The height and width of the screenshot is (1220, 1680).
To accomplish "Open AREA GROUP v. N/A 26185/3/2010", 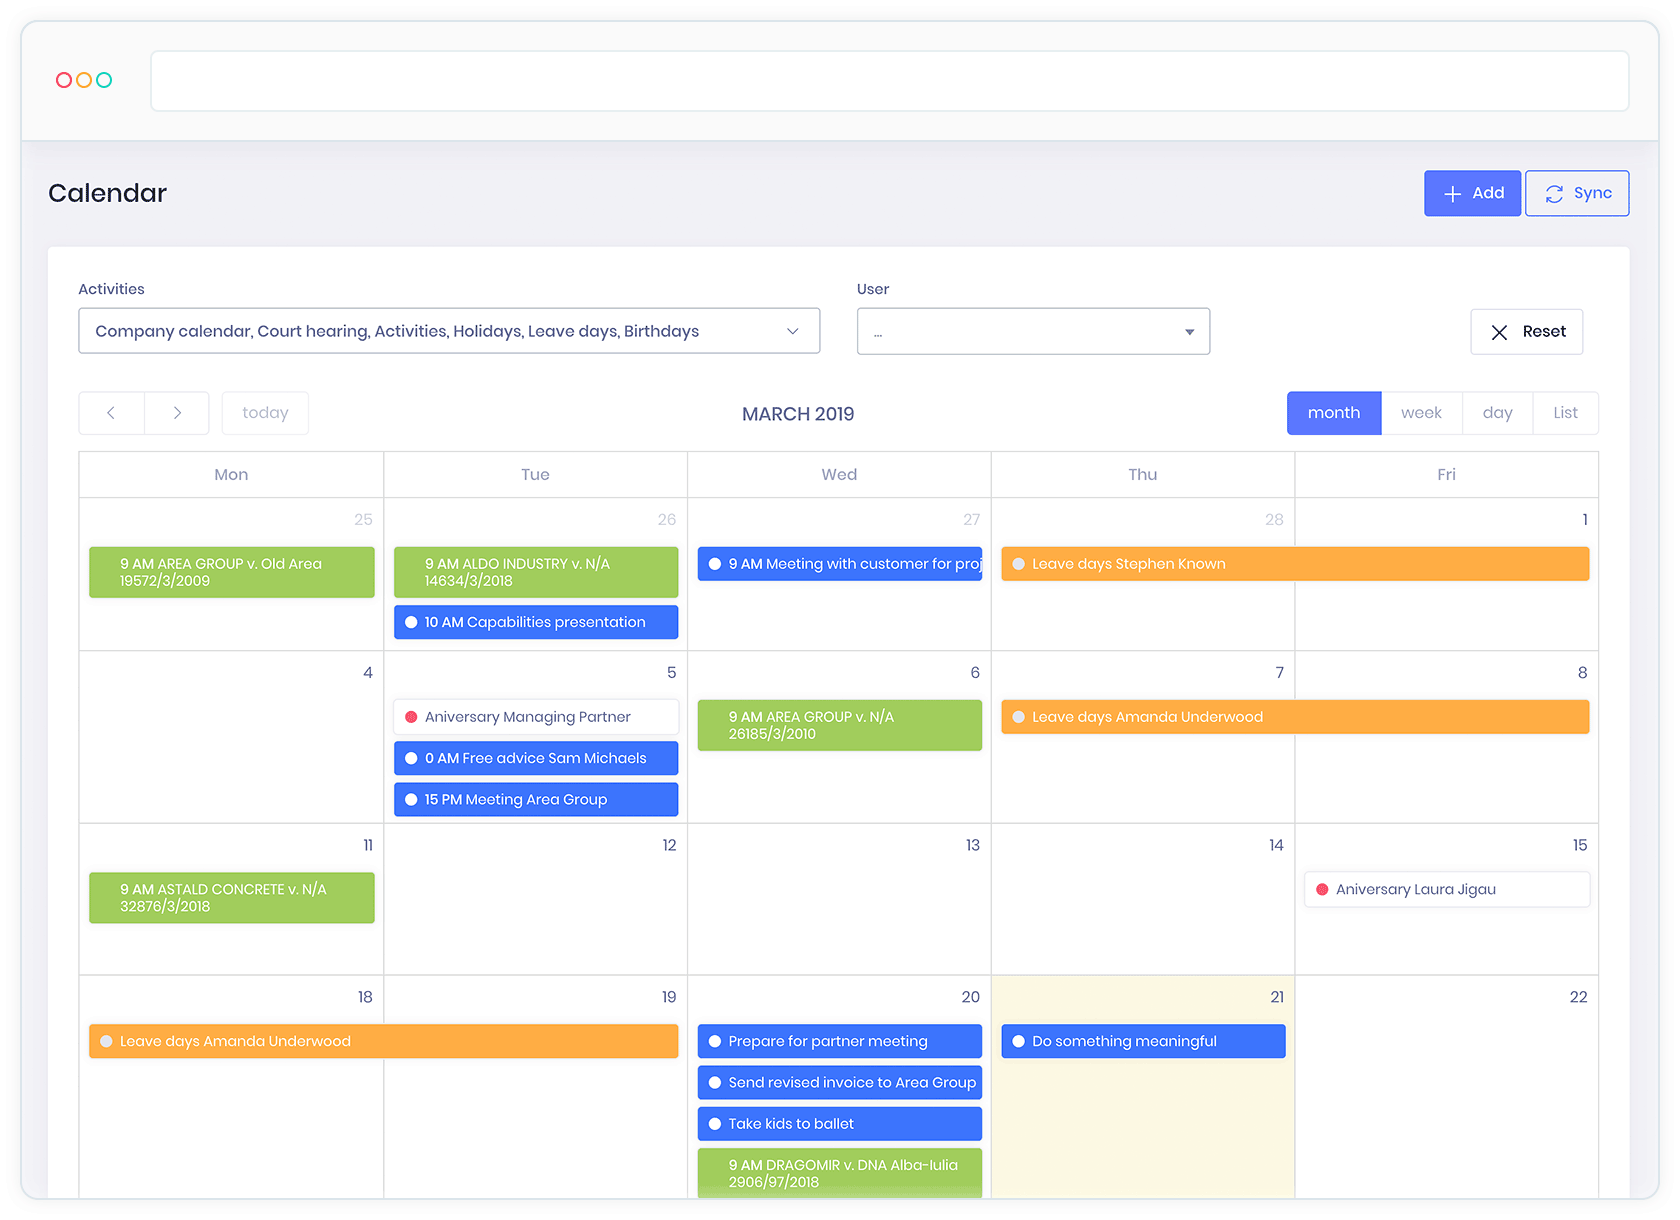I will pyautogui.click(x=840, y=725).
